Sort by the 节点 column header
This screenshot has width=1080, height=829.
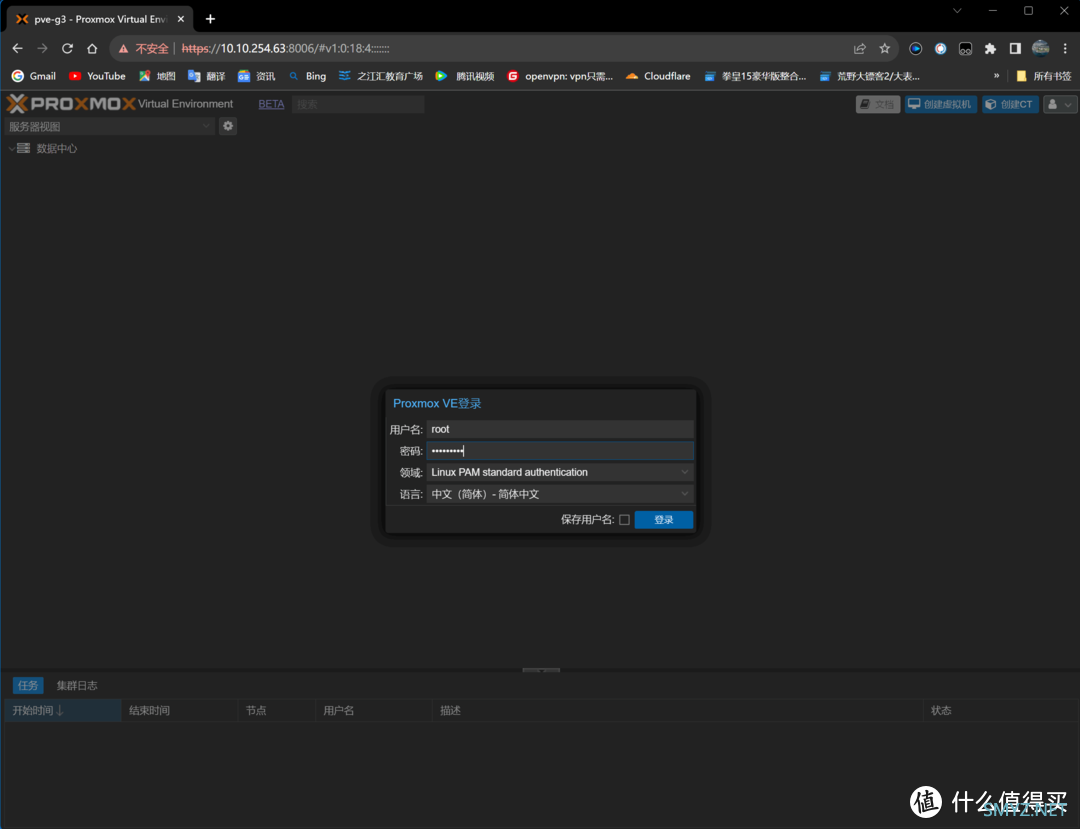coord(277,711)
